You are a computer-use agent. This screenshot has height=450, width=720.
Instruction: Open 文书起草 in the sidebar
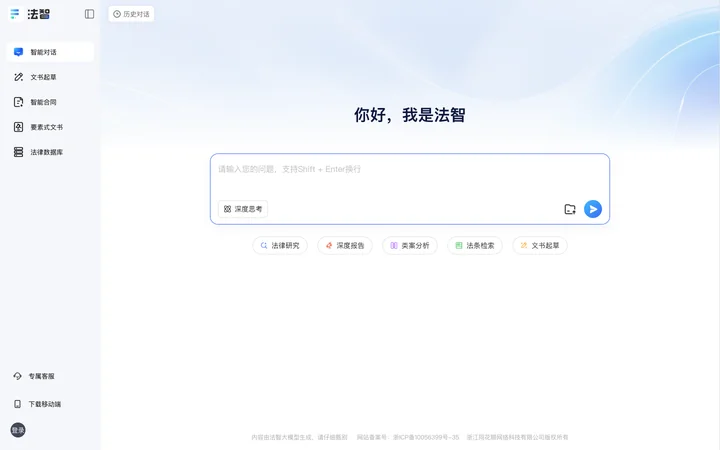(51, 77)
